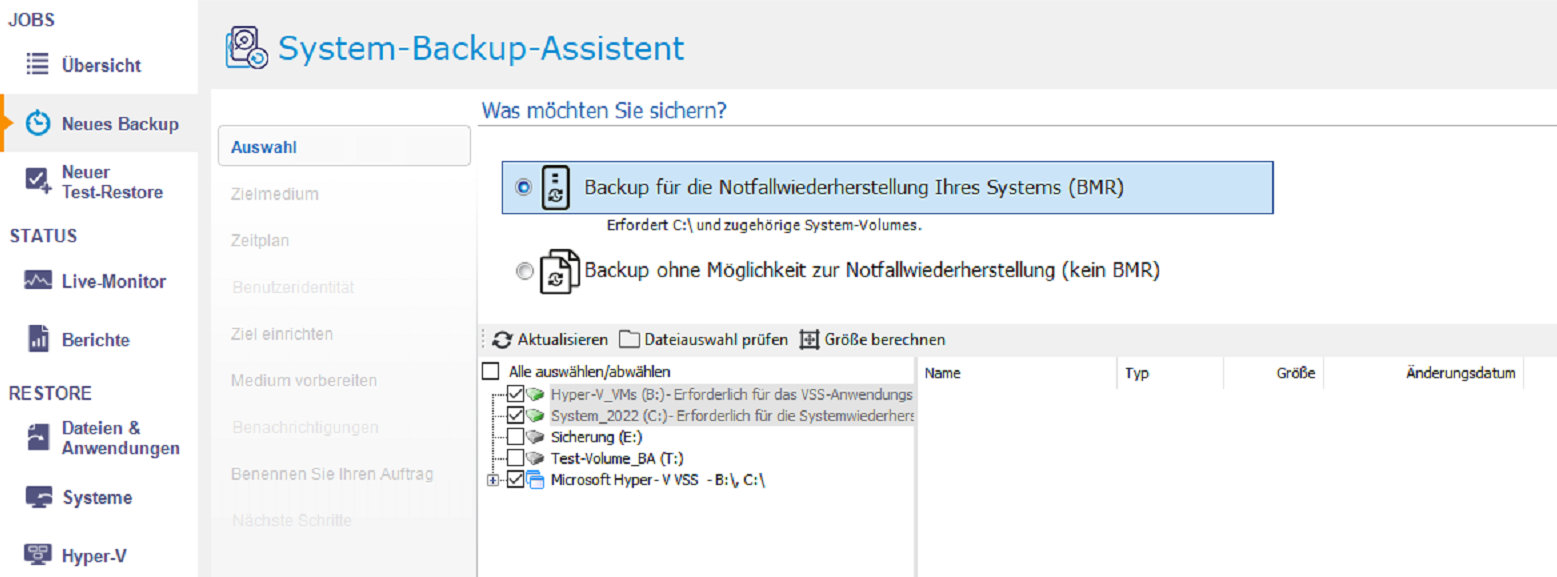The image size is (1557, 577).
Task: Select backup without BMR radio option
Action: click(x=524, y=271)
